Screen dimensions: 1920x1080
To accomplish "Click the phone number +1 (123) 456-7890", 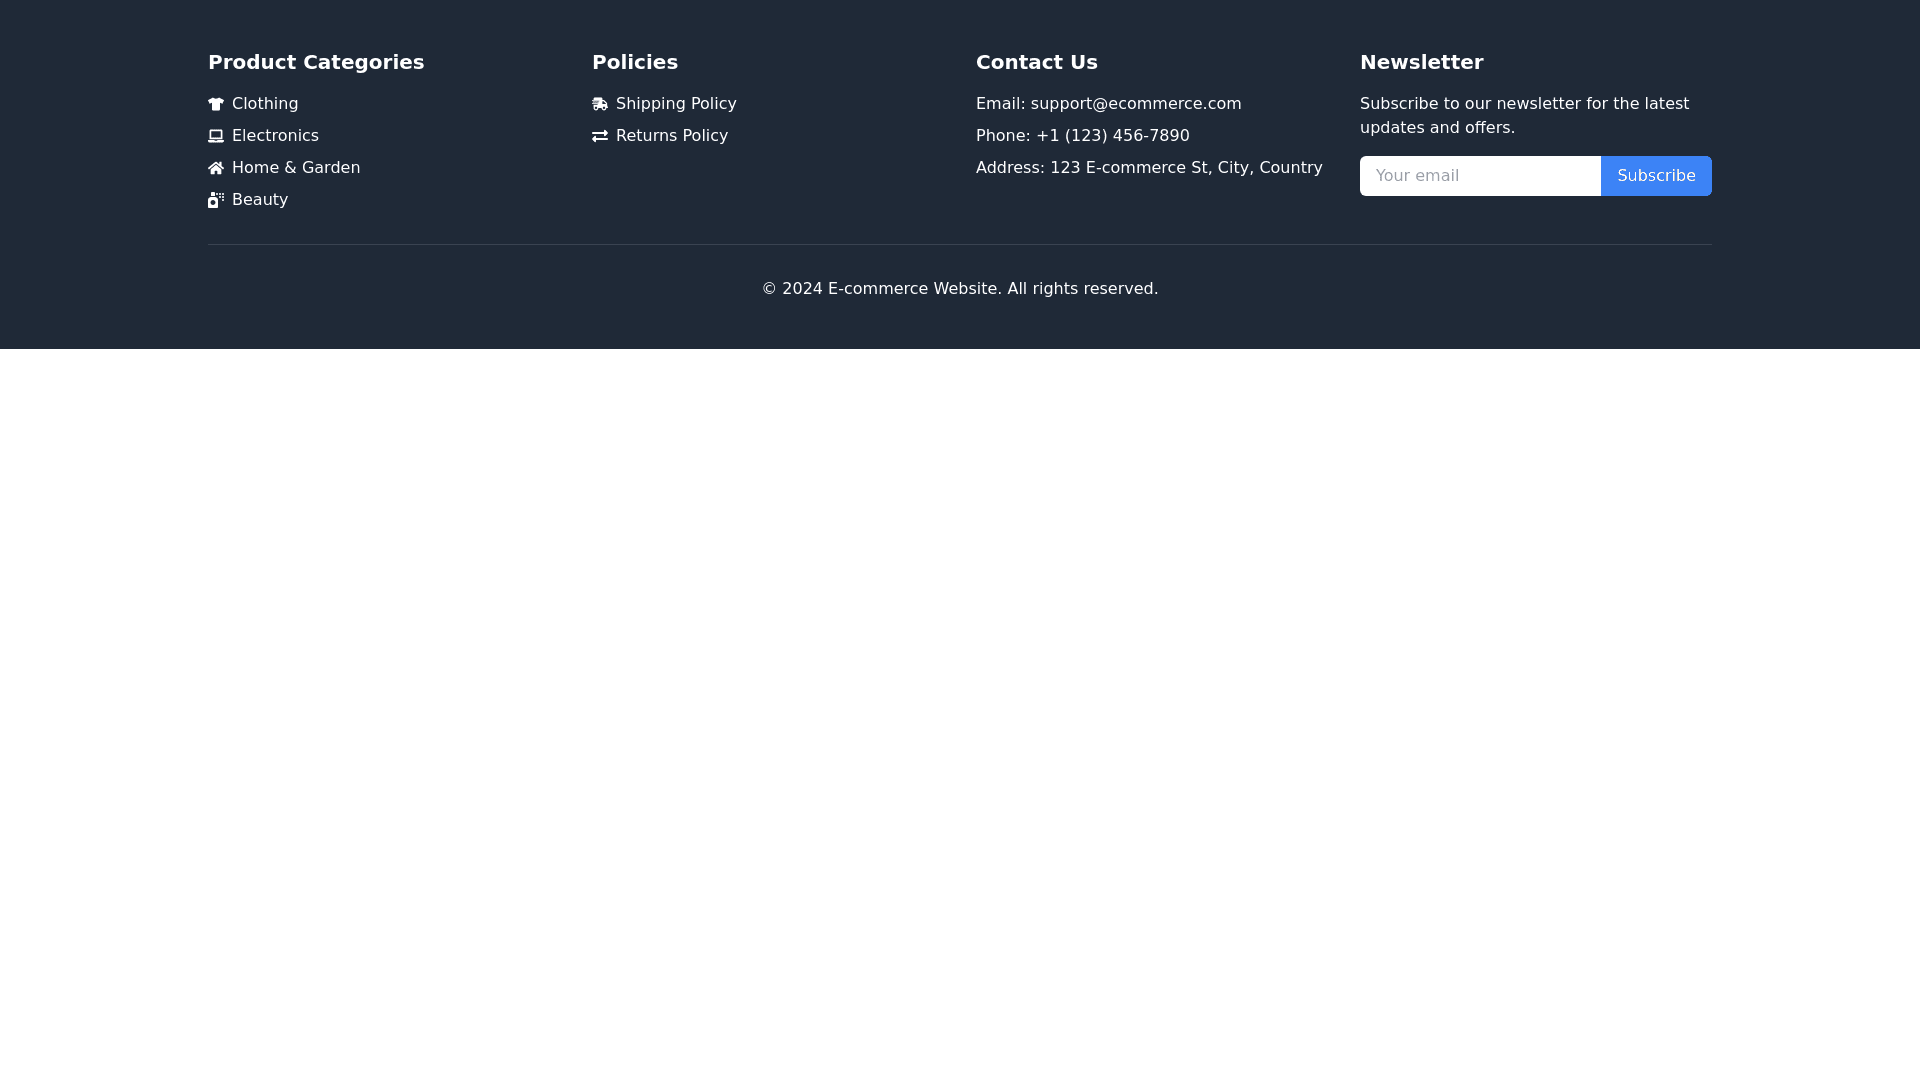I will click(1112, 136).
